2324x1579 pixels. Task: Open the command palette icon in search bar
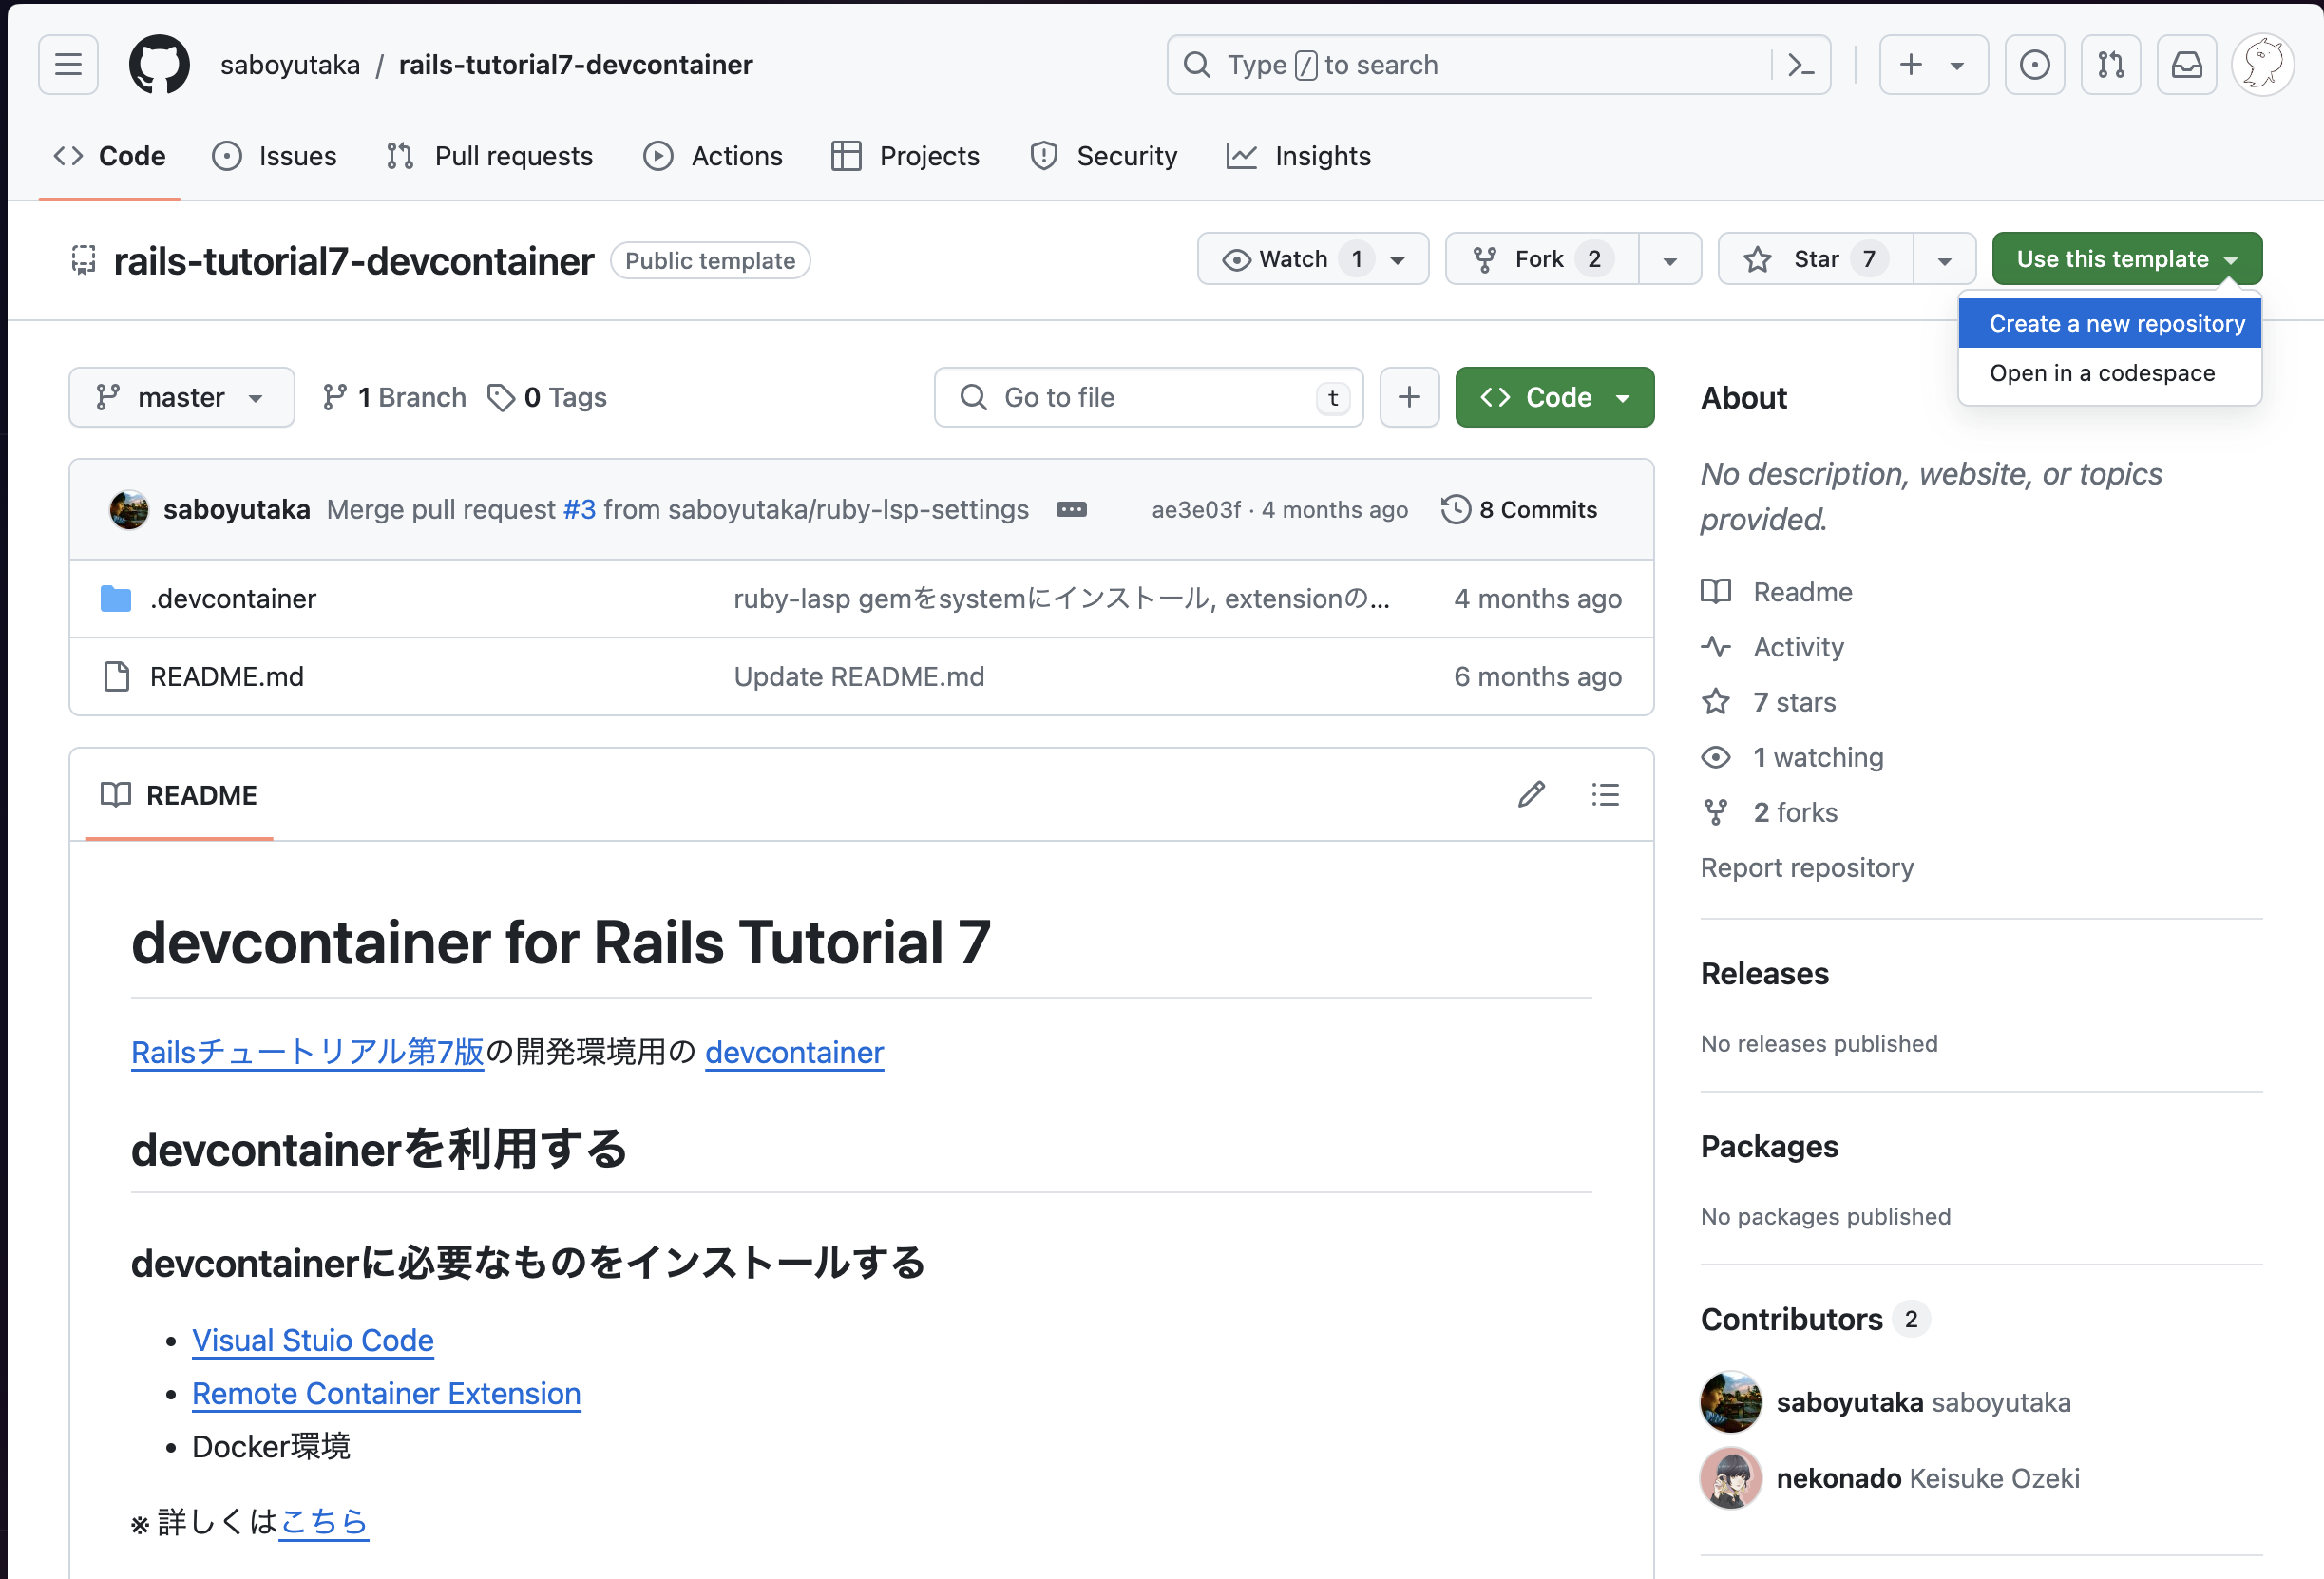click(x=1800, y=65)
